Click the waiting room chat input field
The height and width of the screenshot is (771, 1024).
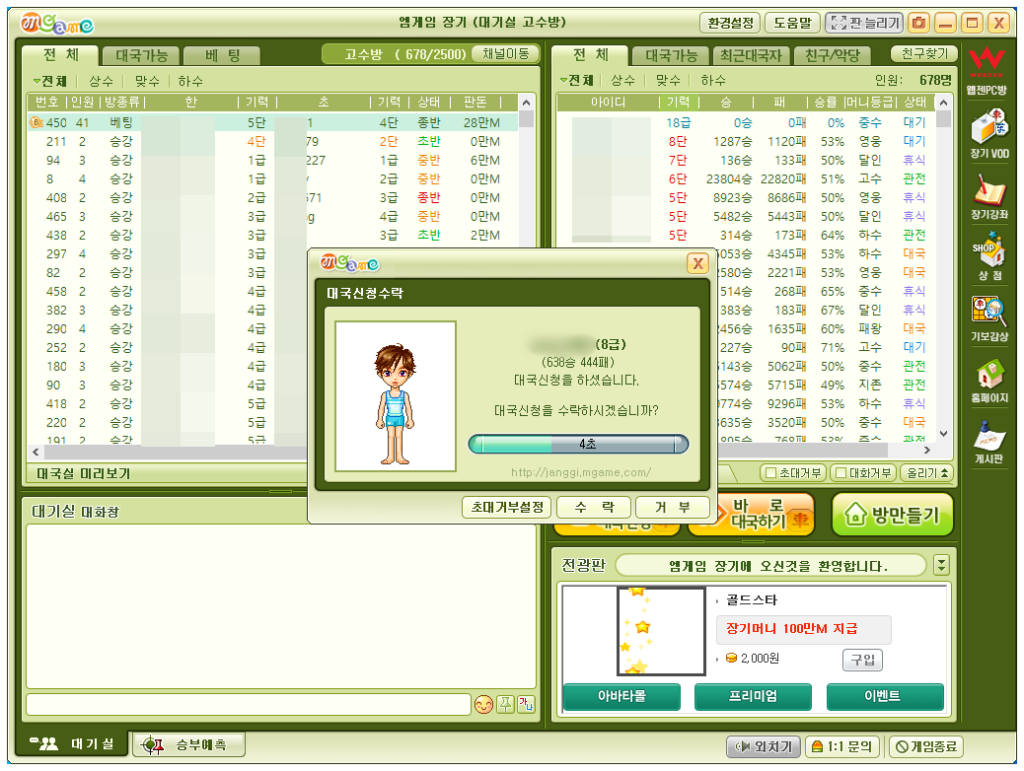coord(248,704)
